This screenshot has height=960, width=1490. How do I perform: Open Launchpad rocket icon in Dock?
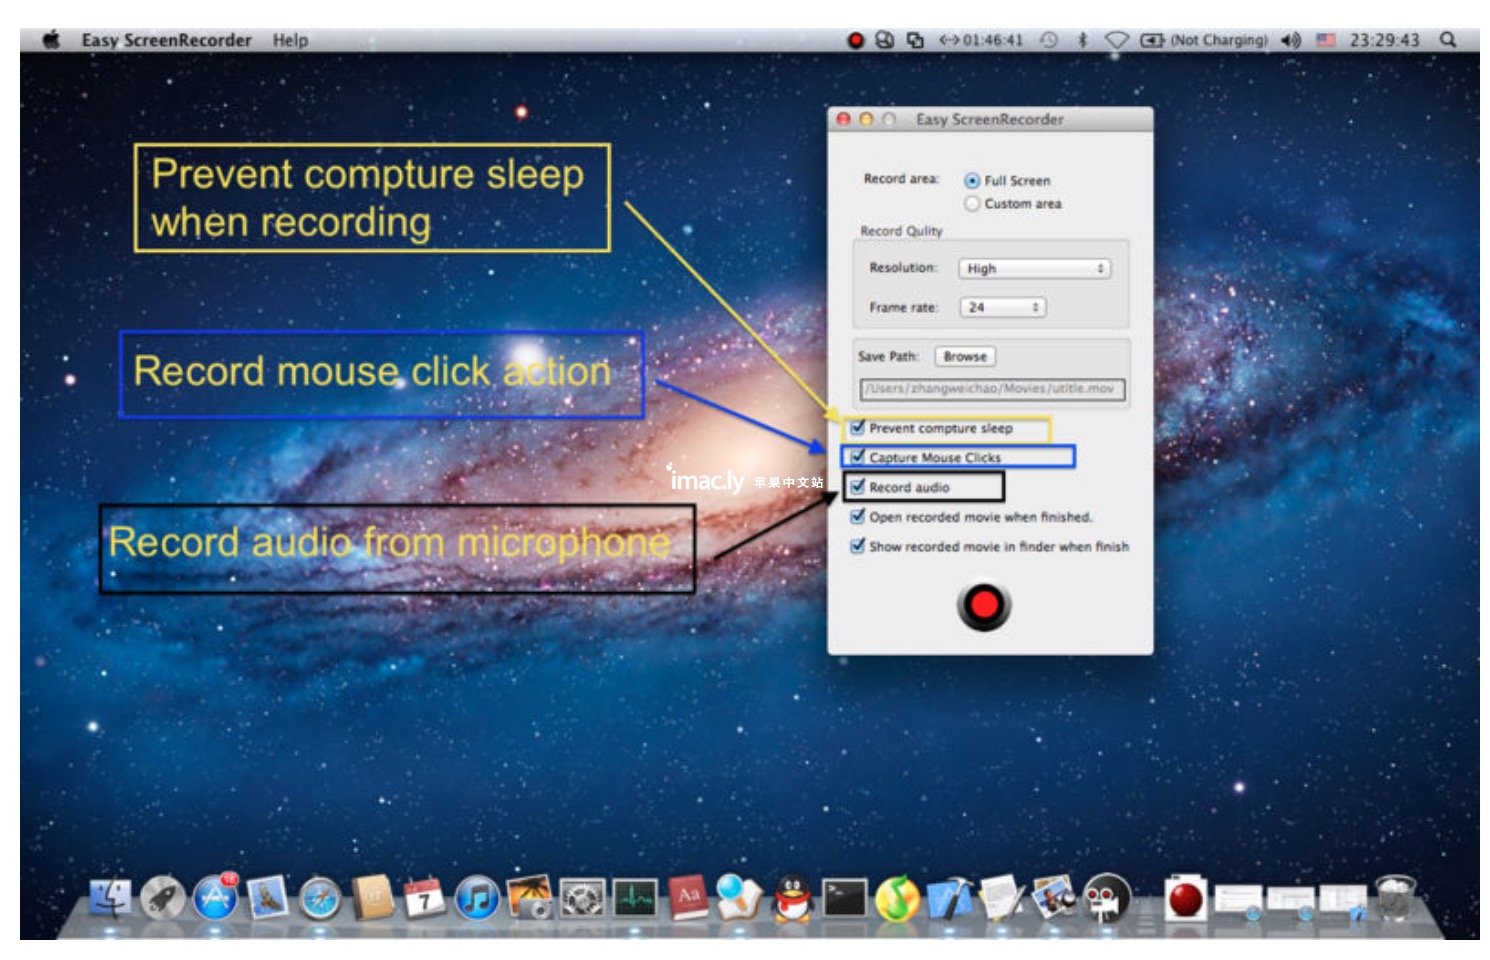coord(162,898)
